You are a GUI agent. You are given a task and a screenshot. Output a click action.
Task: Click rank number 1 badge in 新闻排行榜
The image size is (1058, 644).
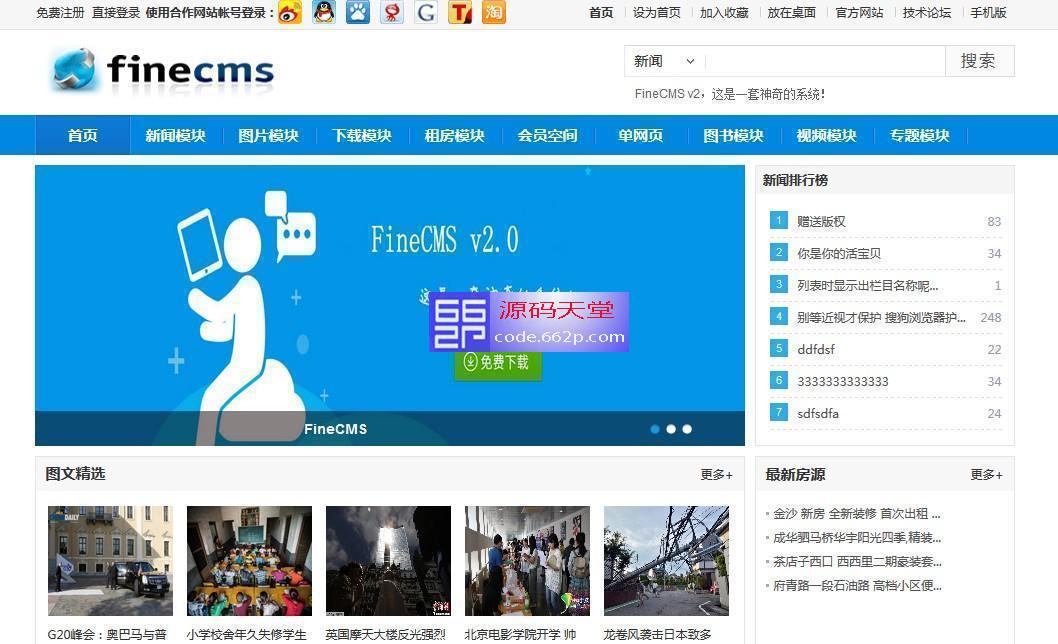[x=779, y=220]
